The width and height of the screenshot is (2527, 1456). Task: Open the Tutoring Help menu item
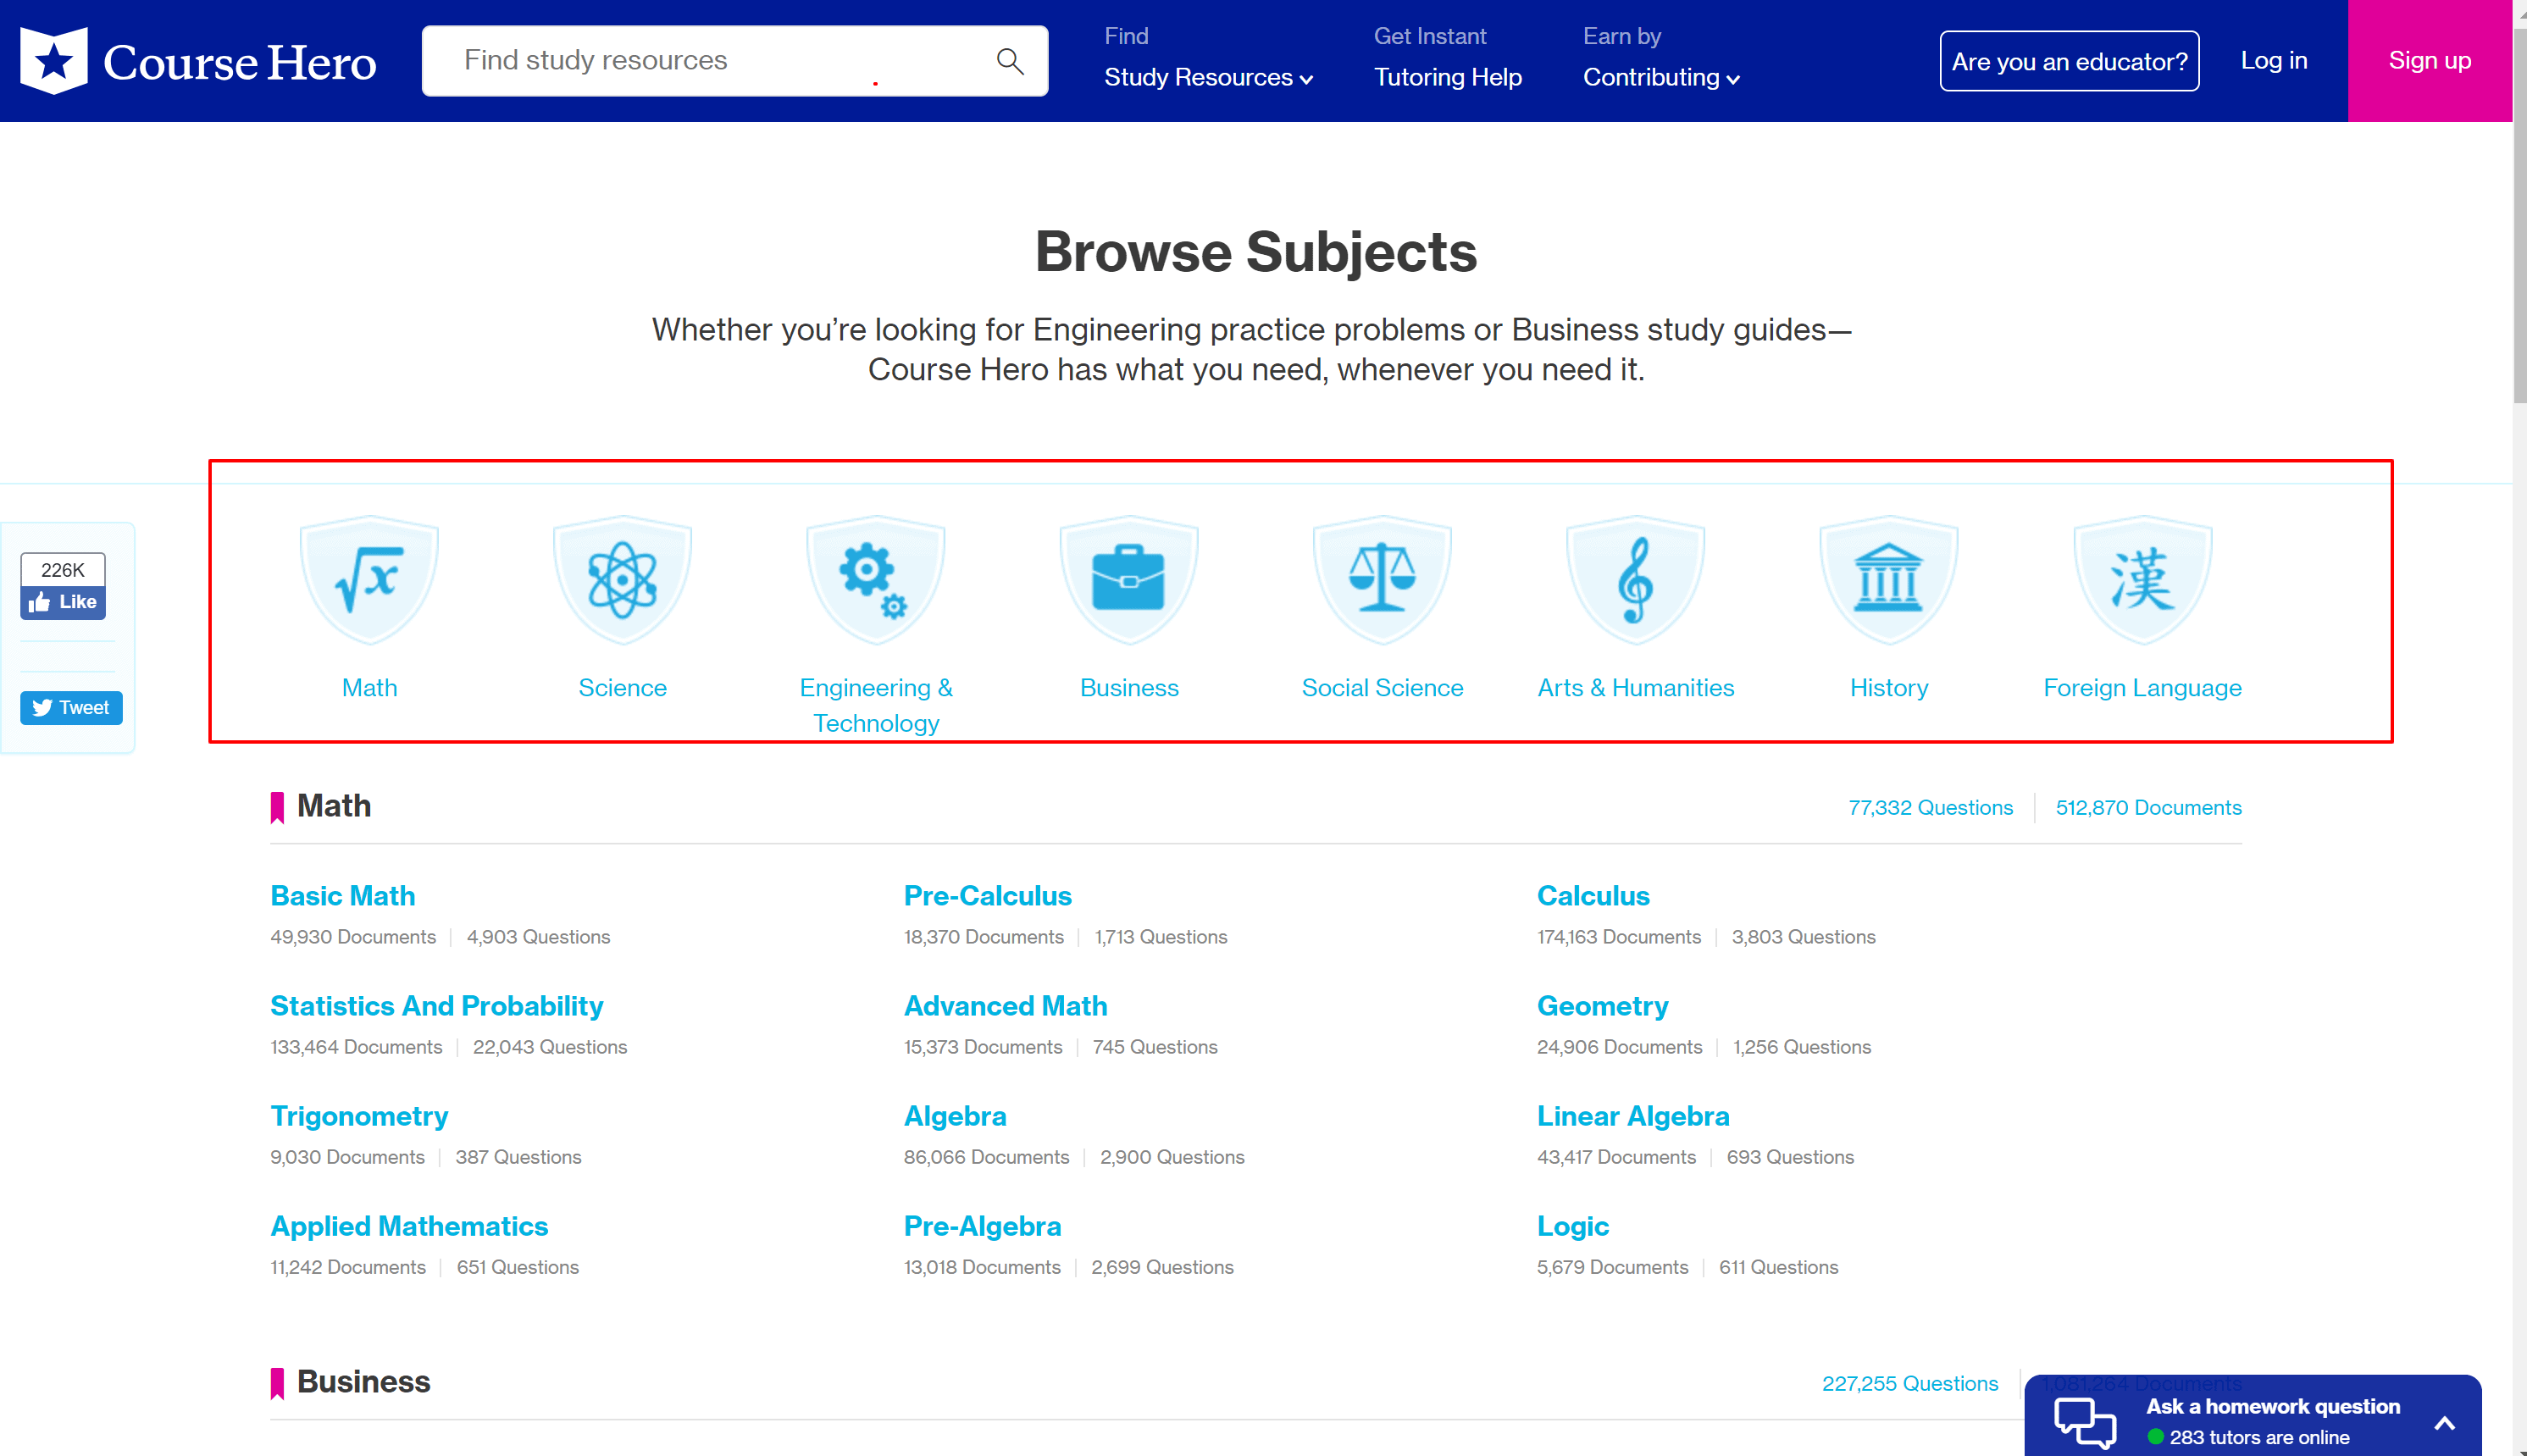point(1447,78)
